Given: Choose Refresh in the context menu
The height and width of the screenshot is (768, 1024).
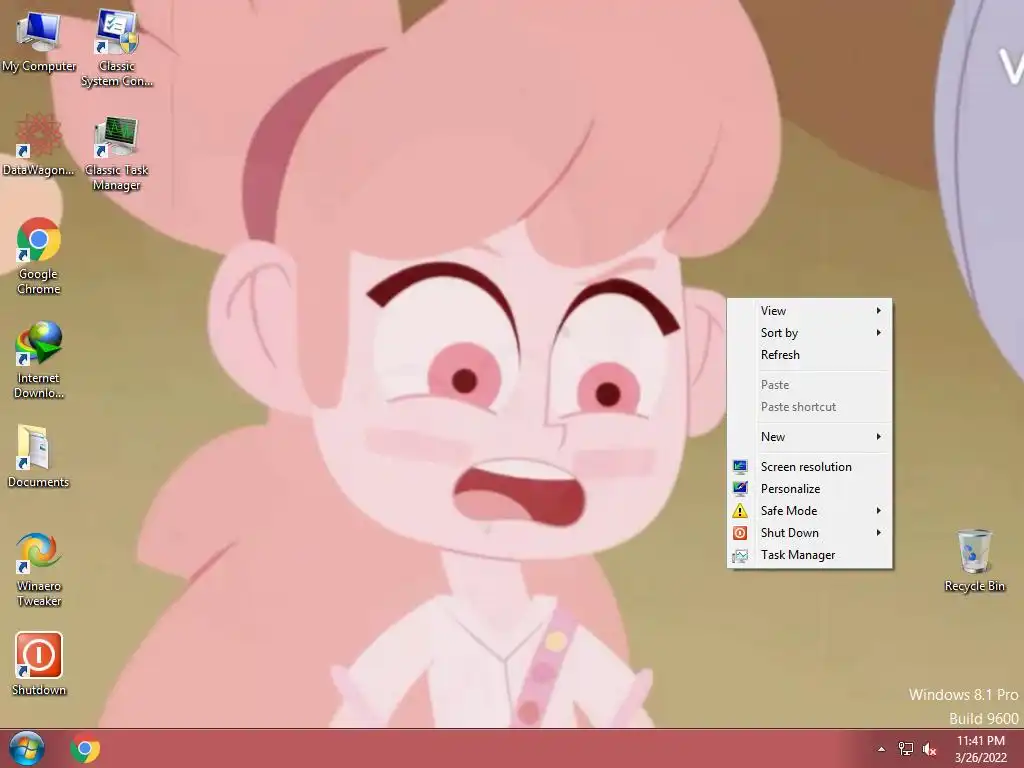Looking at the screenshot, I should (810, 355).
